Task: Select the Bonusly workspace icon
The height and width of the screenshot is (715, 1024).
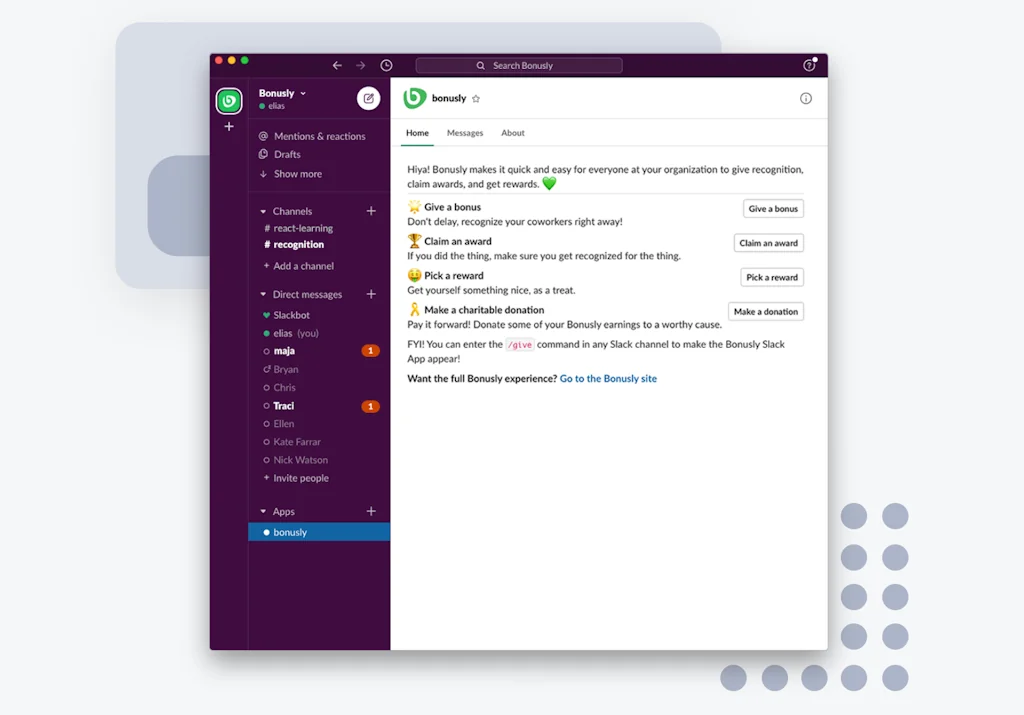Action: click(x=229, y=101)
